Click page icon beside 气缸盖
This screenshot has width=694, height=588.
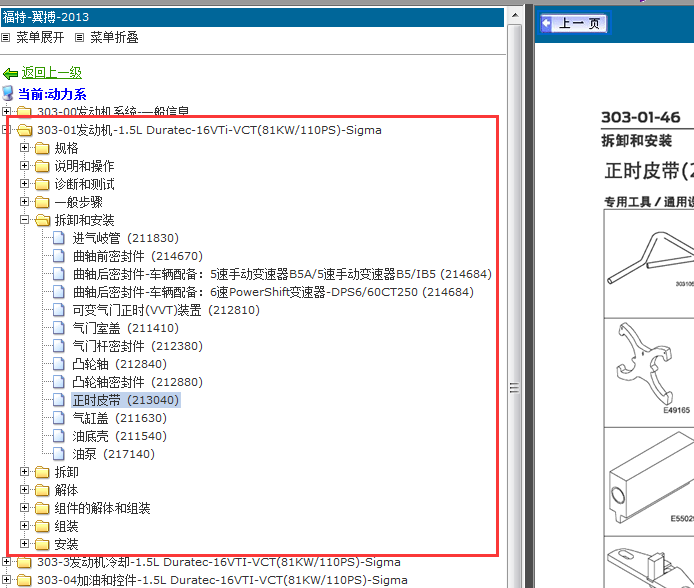tap(58, 418)
